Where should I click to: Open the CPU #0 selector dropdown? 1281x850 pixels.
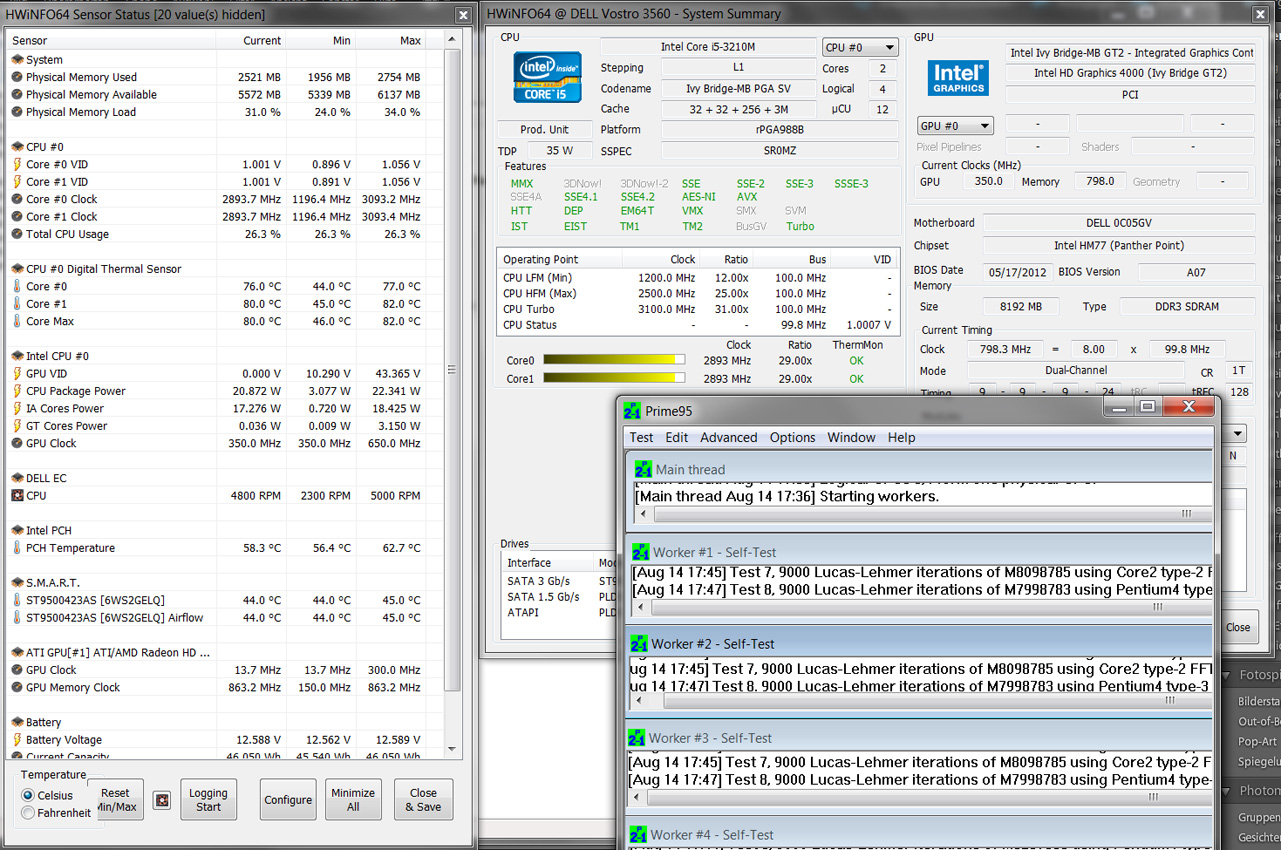[860, 48]
